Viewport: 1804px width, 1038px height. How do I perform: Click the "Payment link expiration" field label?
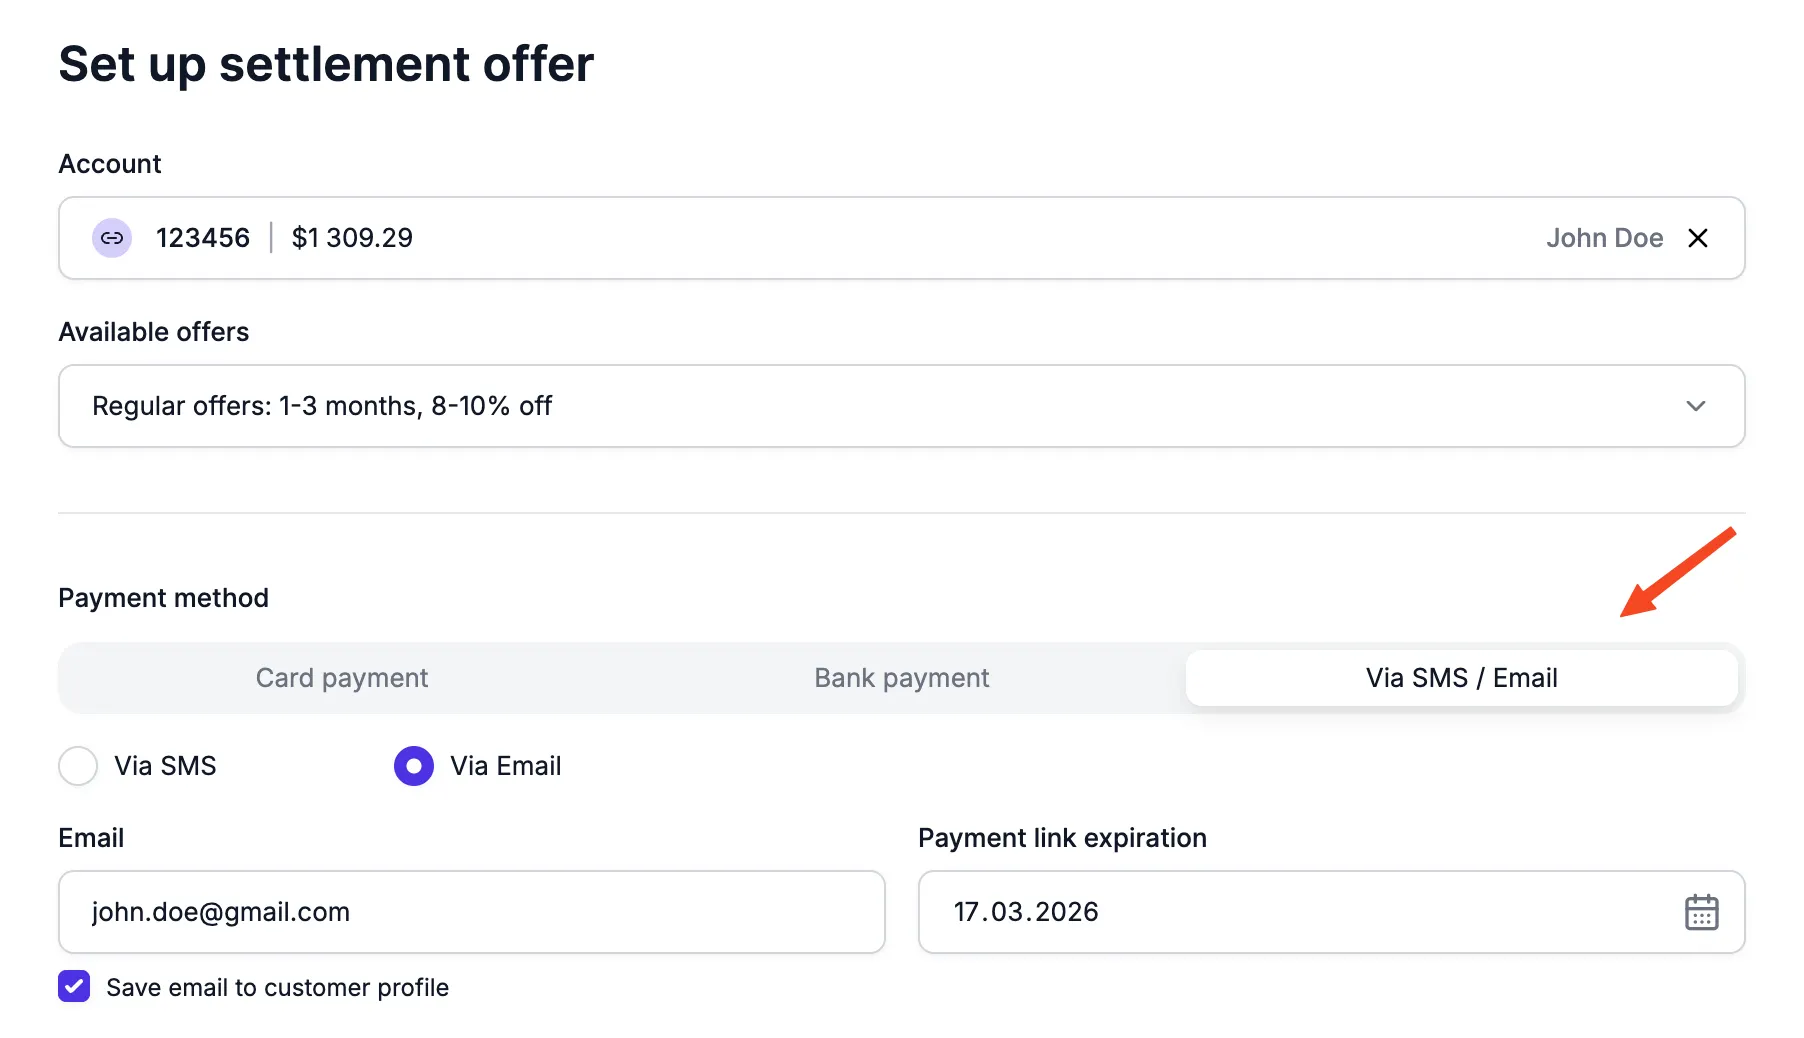coord(1062,838)
